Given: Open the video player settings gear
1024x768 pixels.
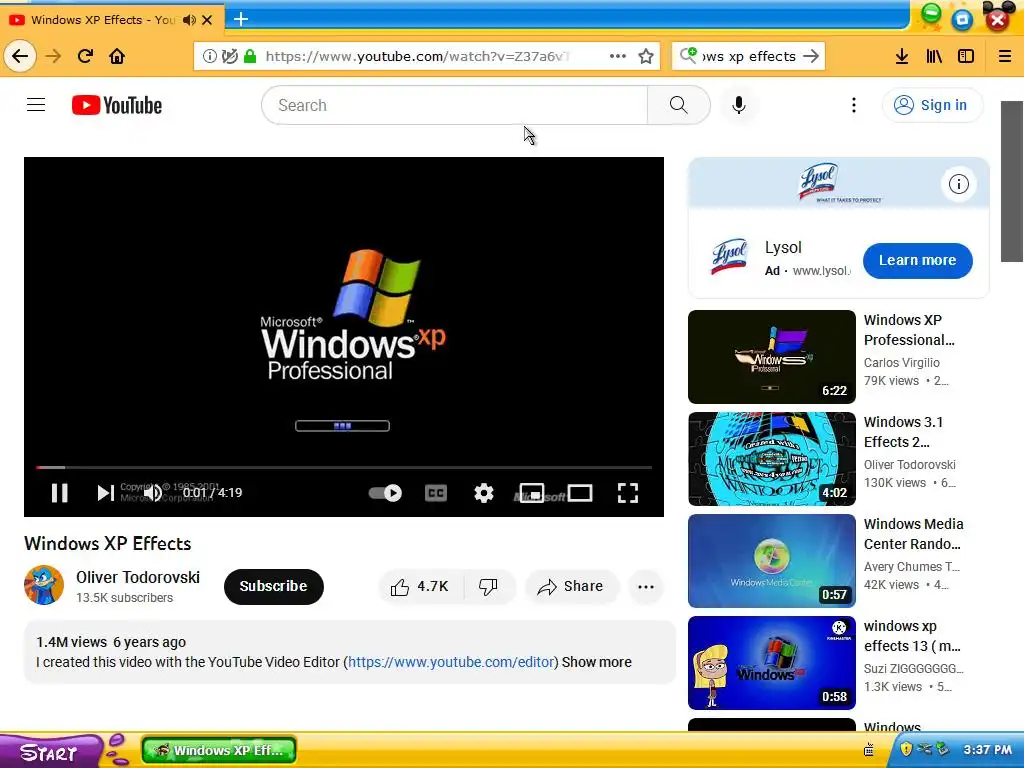Looking at the screenshot, I should coord(483,493).
